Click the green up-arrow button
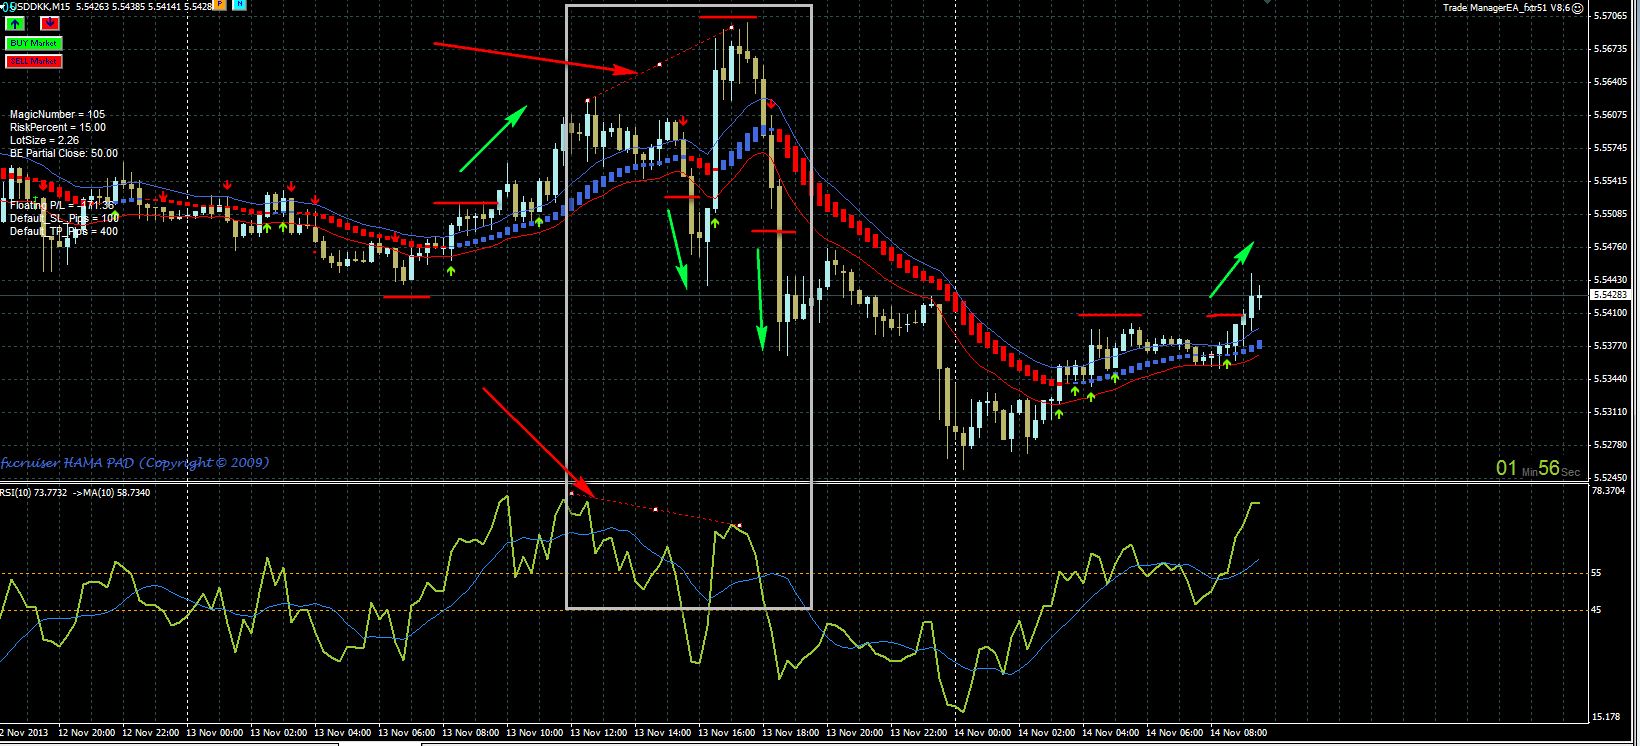This screenshot has width=1640, height=746. pyautogui.click(x=15, y=23)
